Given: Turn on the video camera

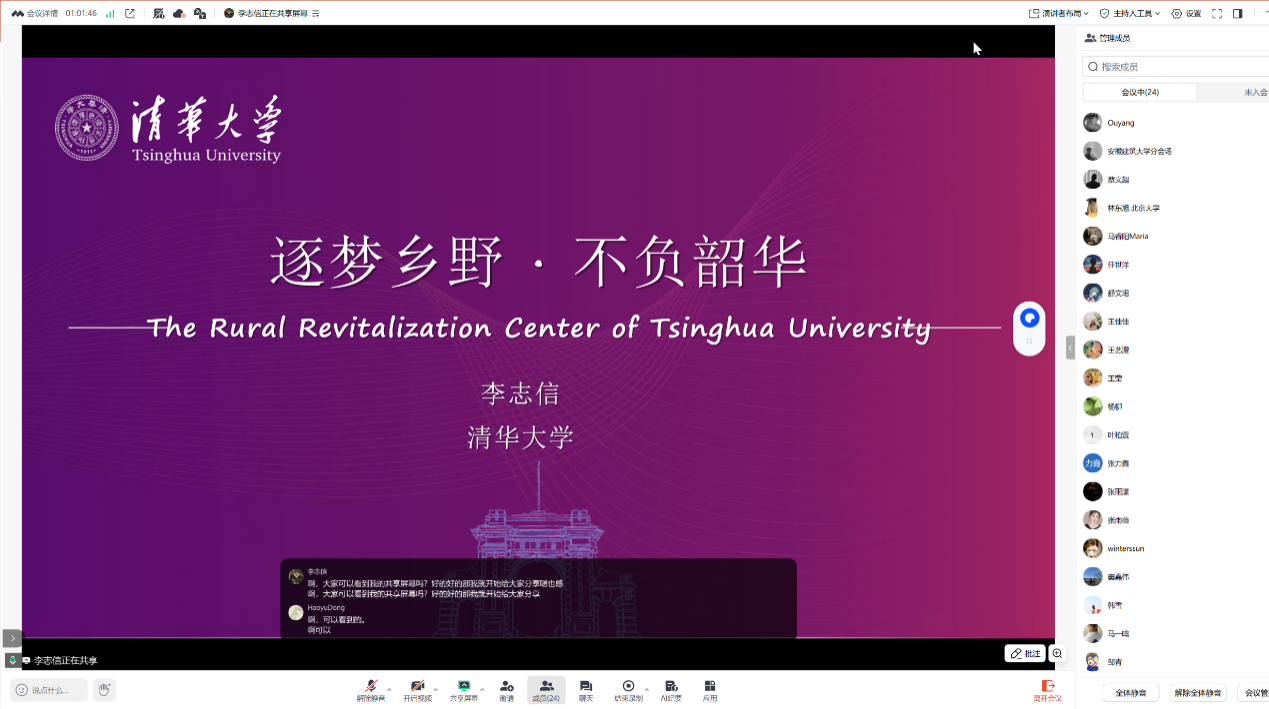Looking at the screenshot, I should 417,689.
